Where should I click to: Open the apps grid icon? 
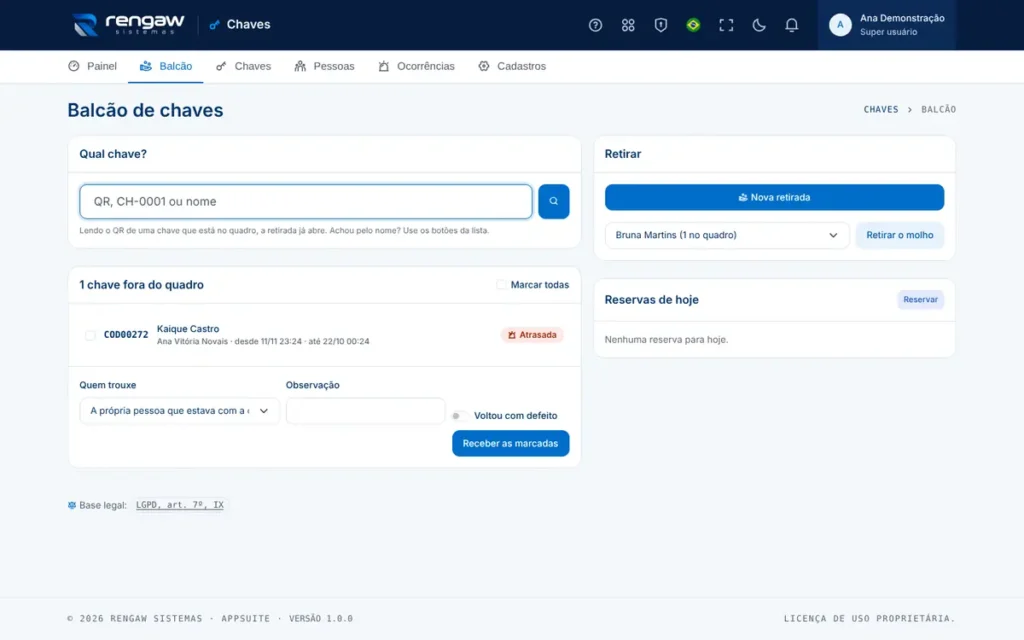628,25
